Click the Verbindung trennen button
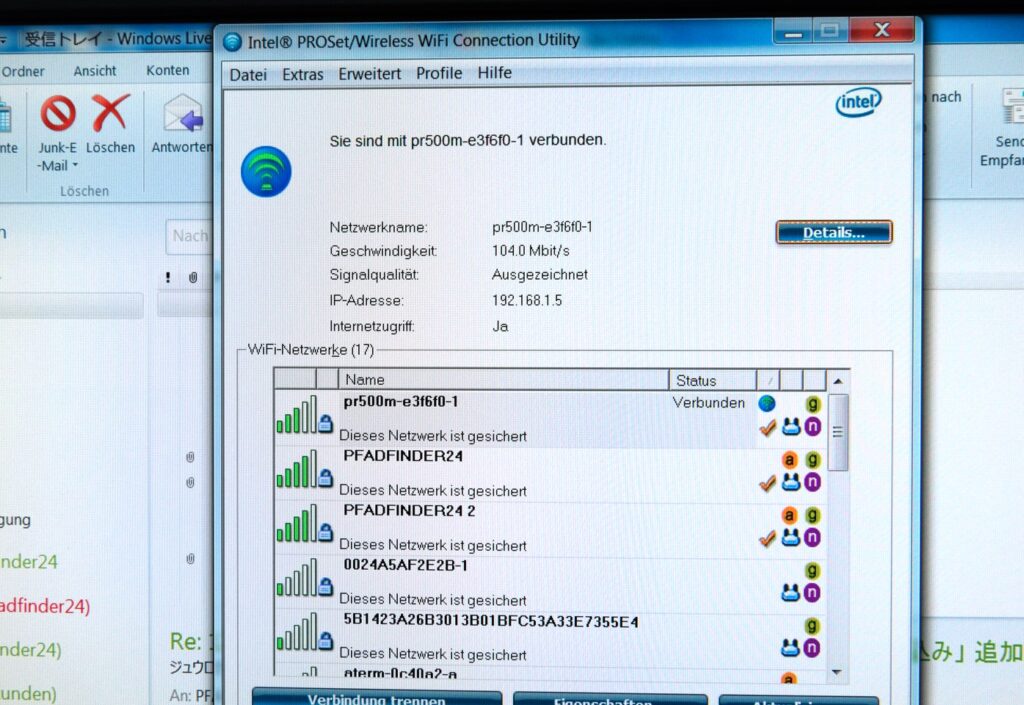Screen dimensions: 1024x705 pyautogui.click(x=376, y=698)
